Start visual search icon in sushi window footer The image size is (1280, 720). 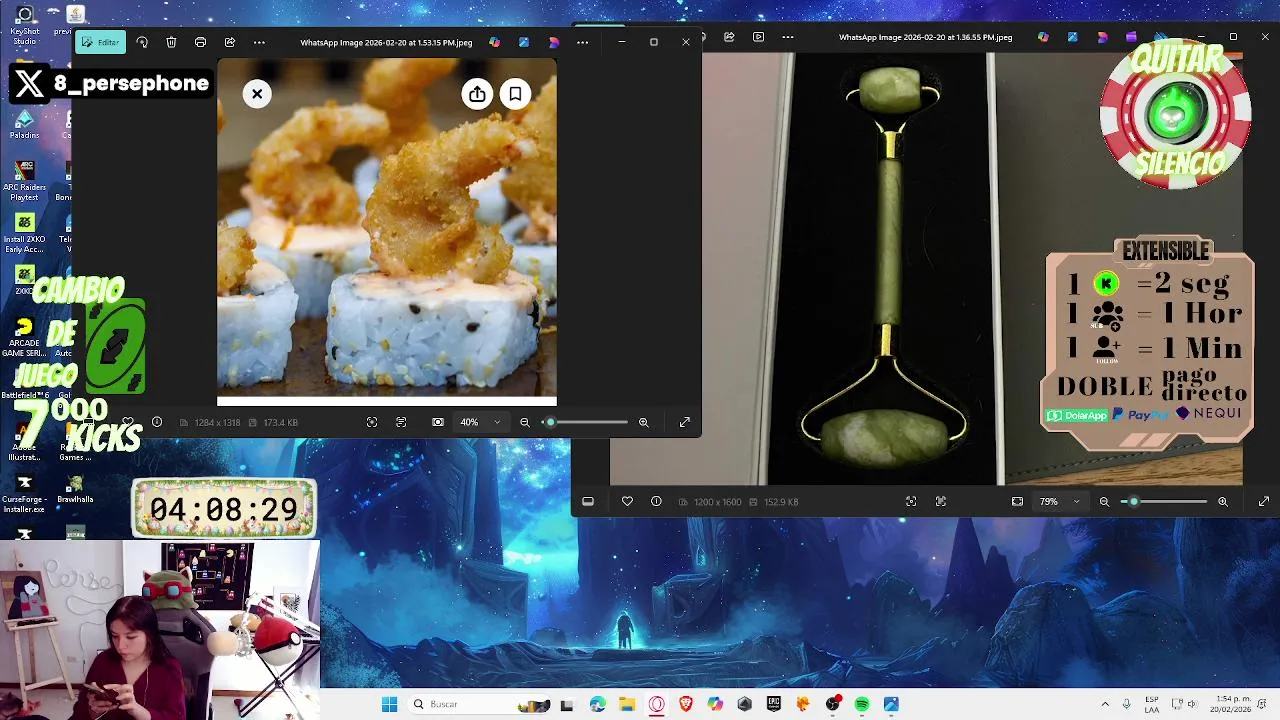pos(372,422)
